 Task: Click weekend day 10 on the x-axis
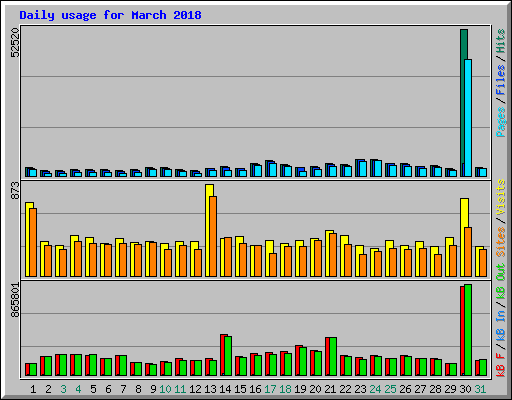165,389
